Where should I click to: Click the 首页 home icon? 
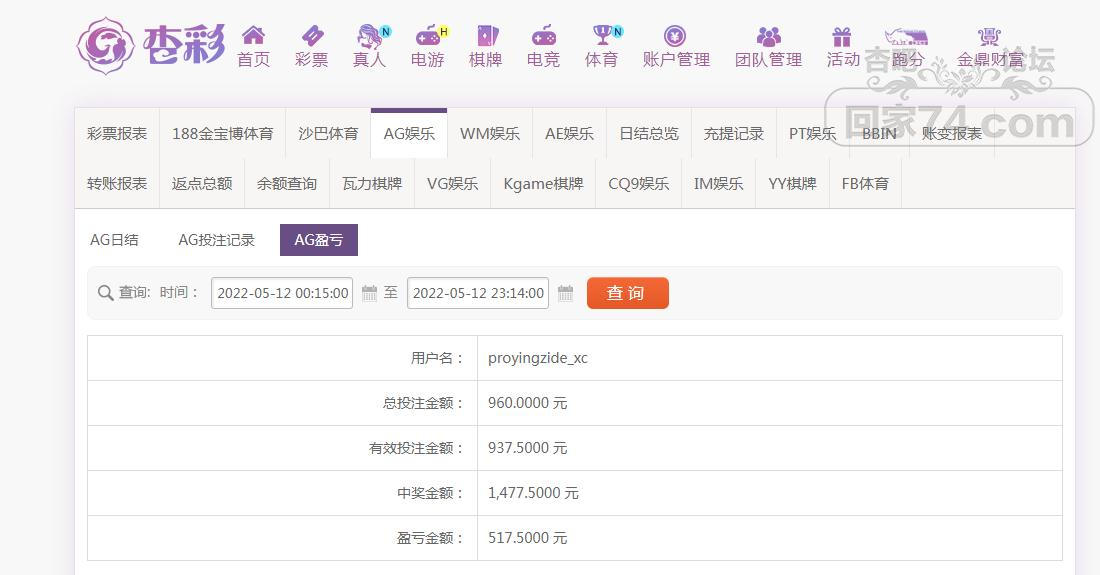[x=253, y=37]
